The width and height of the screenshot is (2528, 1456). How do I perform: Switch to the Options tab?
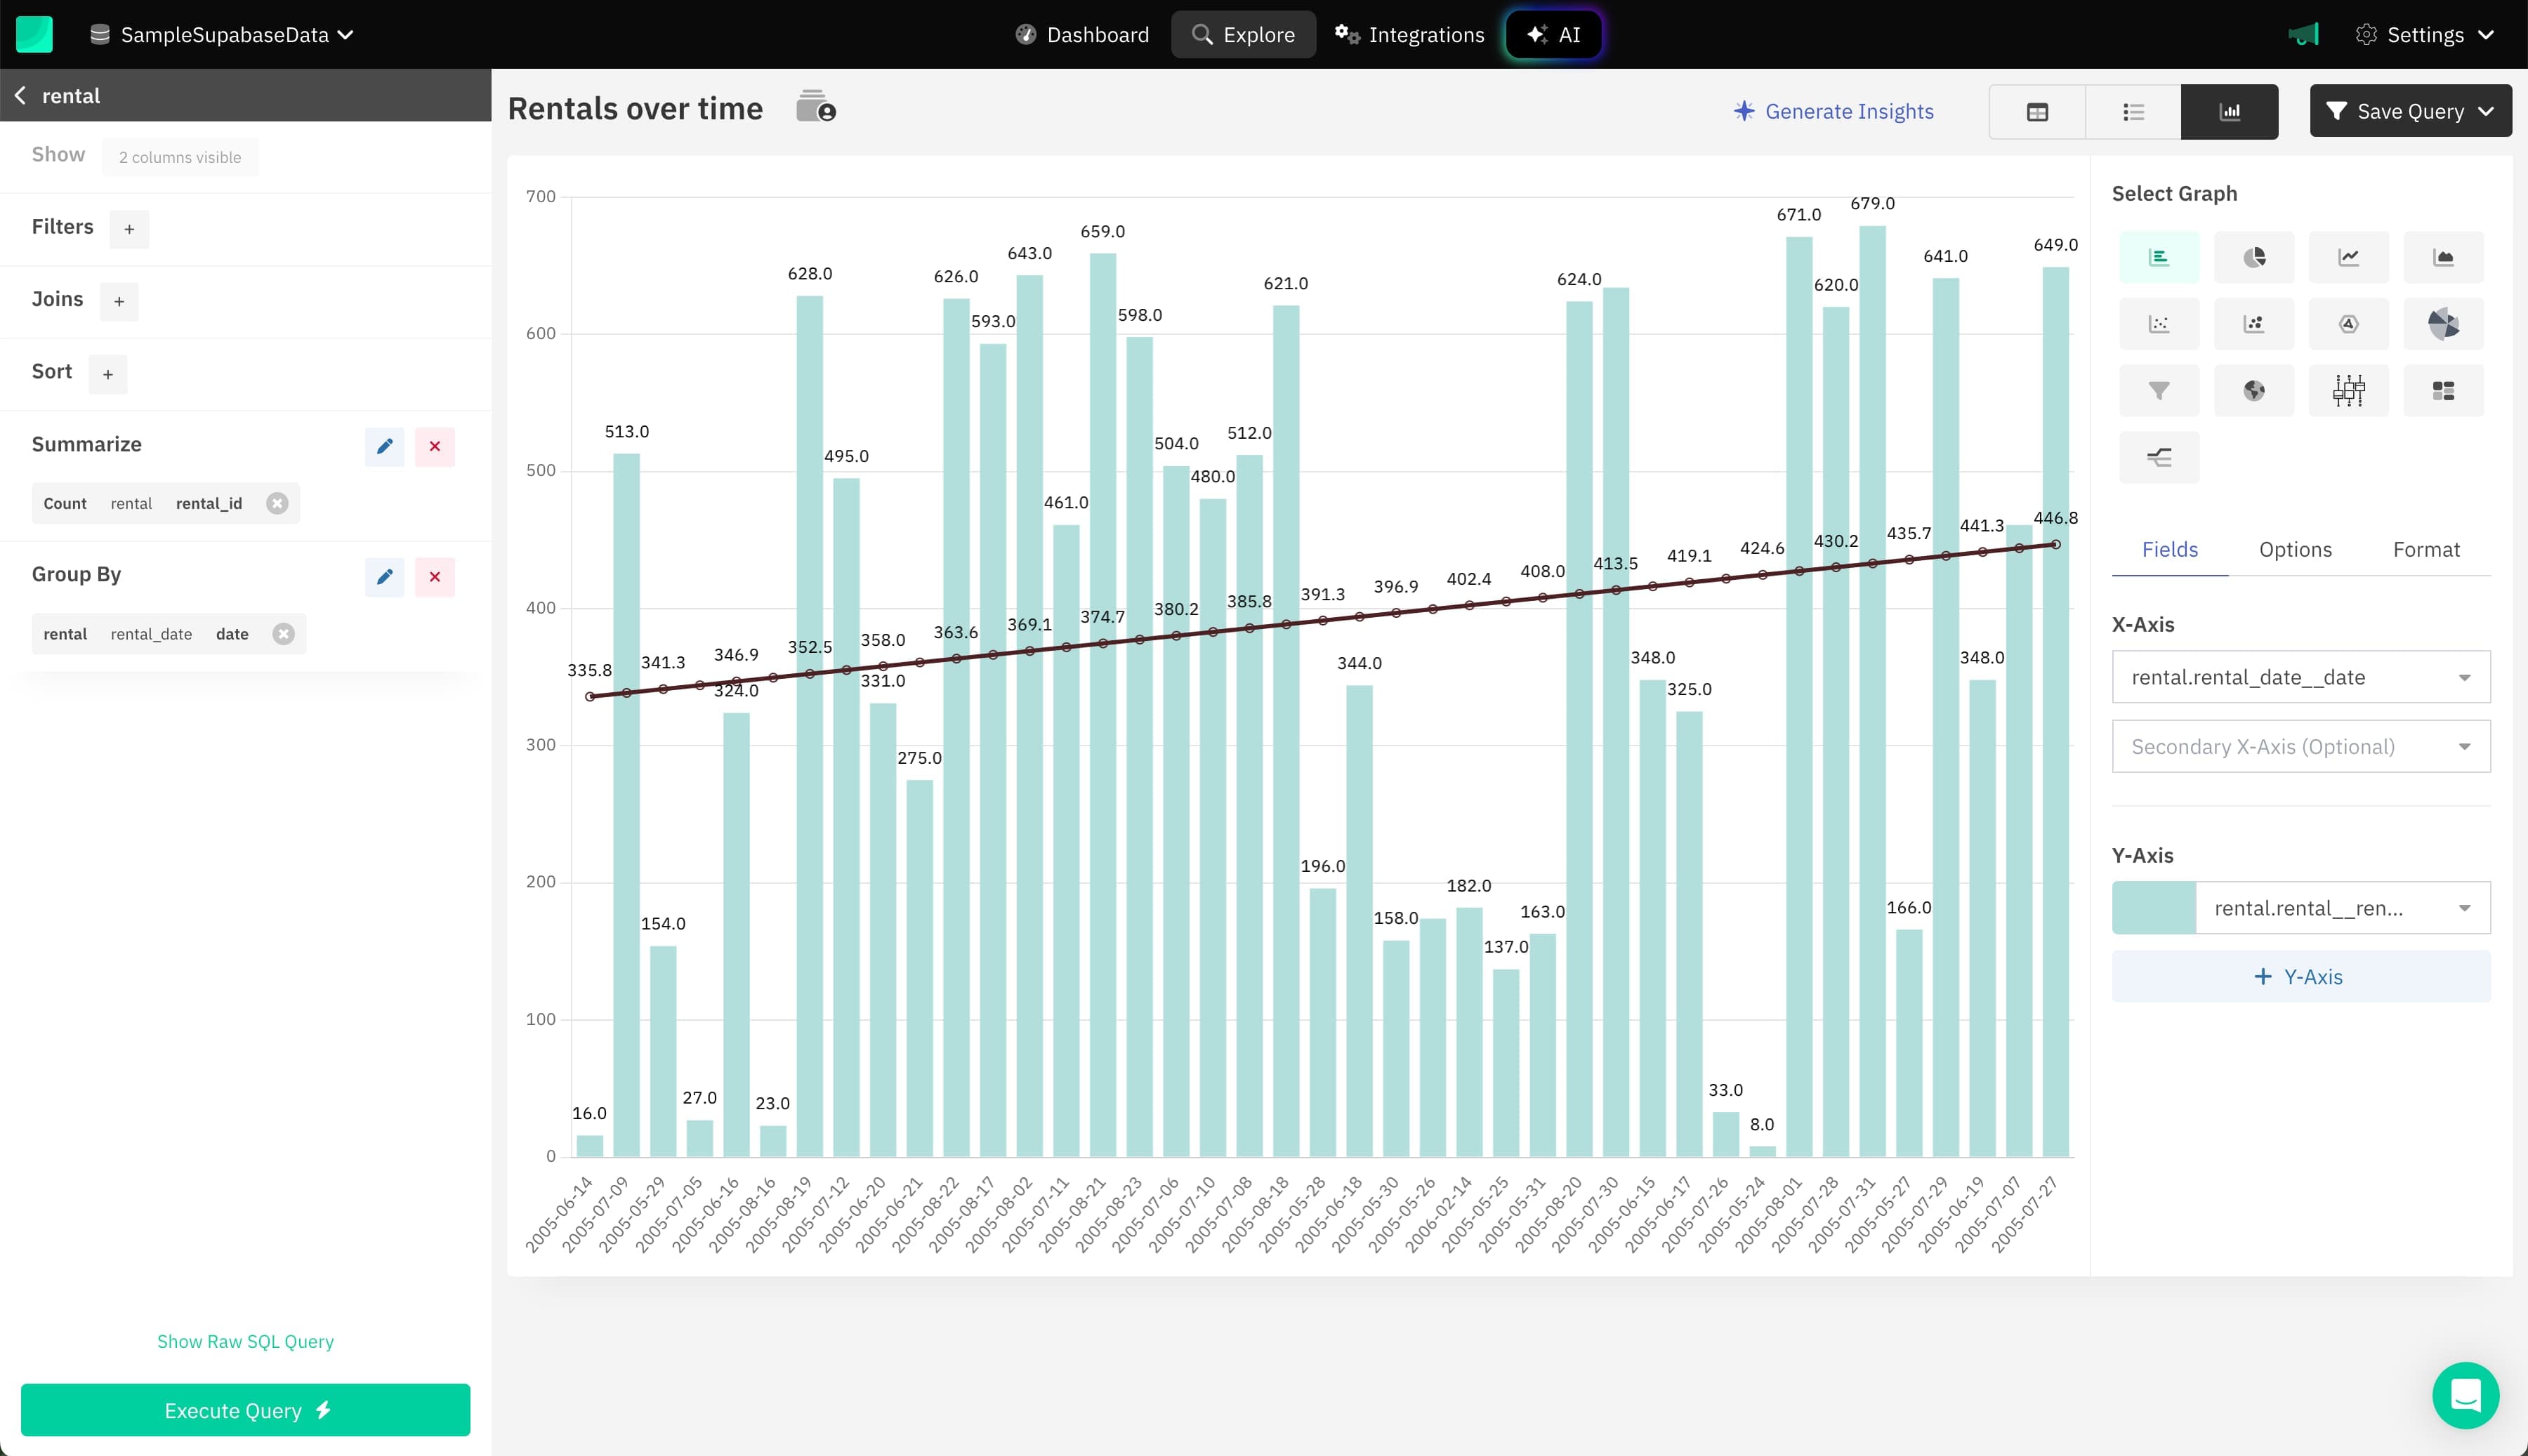[2295, 549]
